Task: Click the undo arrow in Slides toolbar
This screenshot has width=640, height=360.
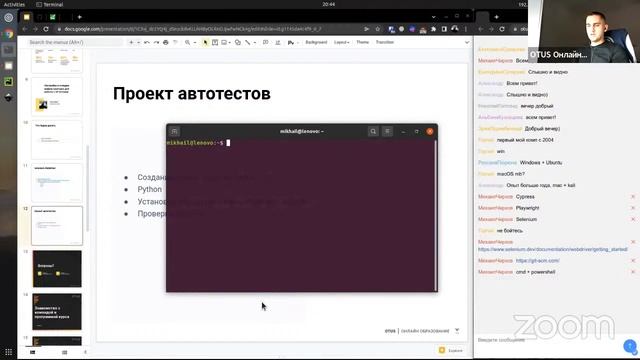Action: click(x=147, y=42)
